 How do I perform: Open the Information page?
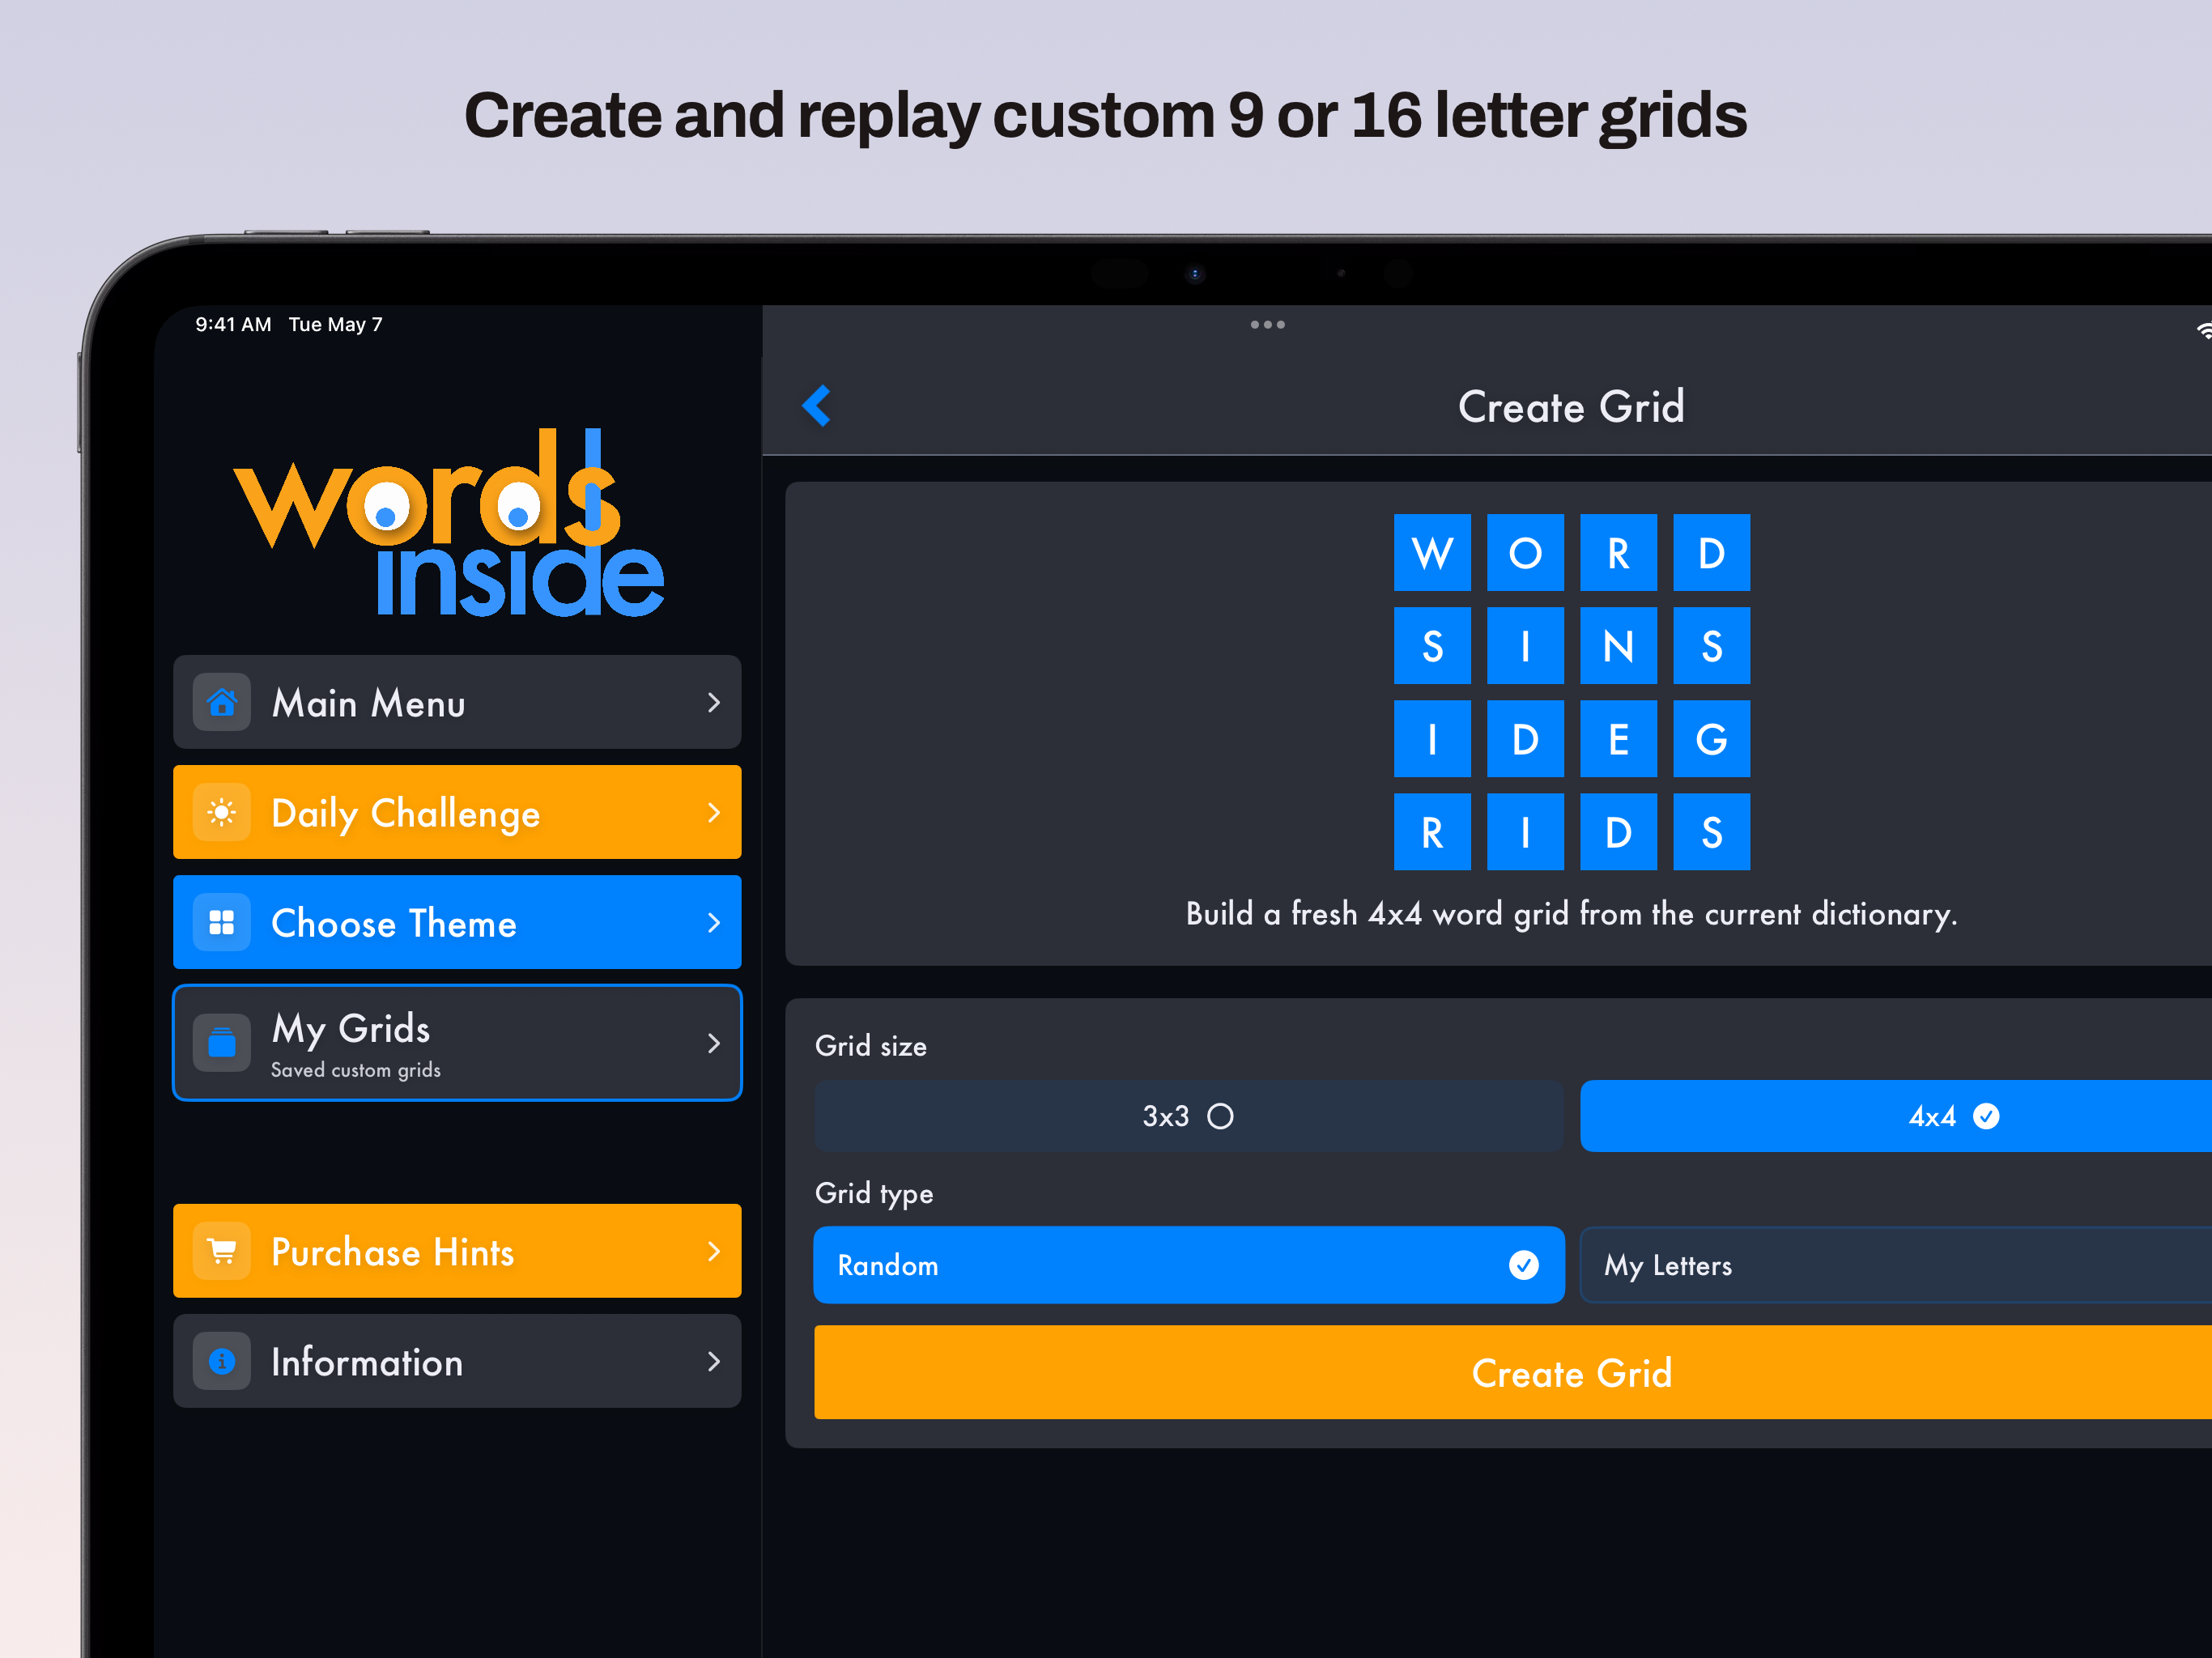click(x=457, y=1361)
